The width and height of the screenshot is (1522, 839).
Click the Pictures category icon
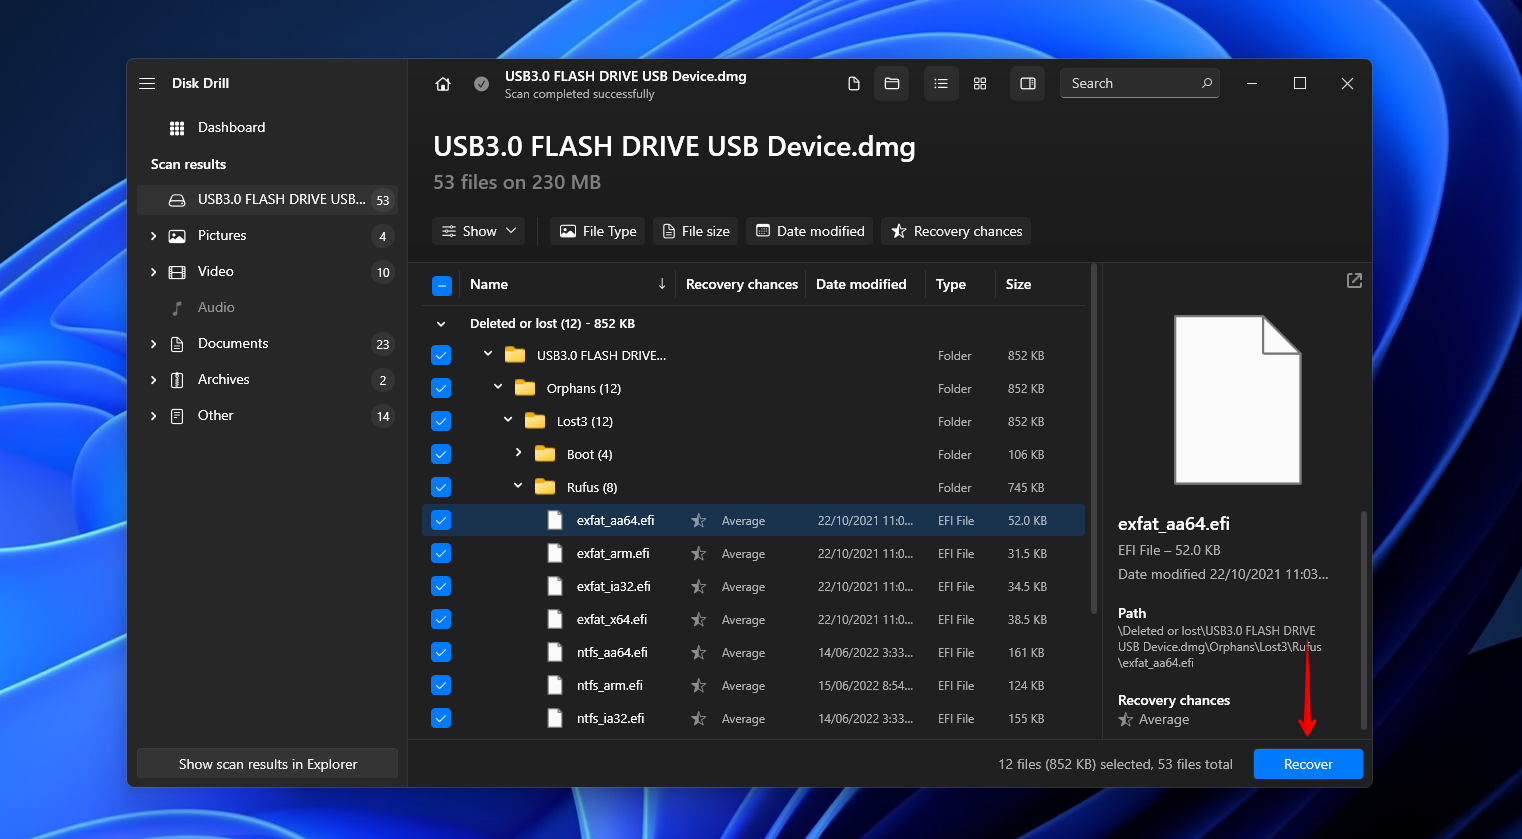coord(177,236)
